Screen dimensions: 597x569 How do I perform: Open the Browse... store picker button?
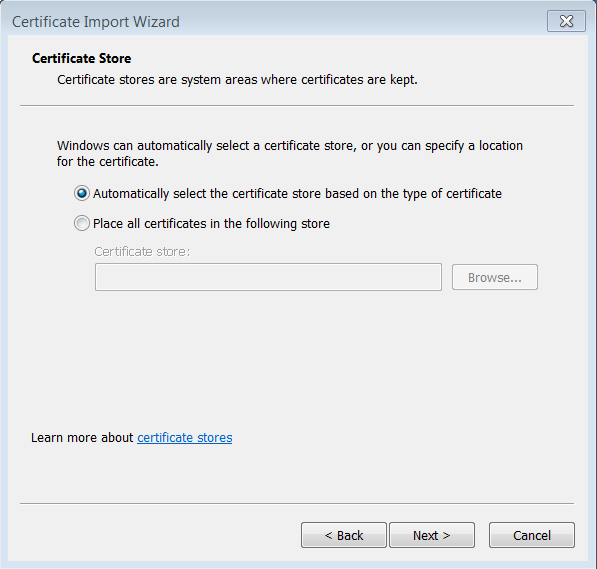pyautogui.click(x=495, y=277)
